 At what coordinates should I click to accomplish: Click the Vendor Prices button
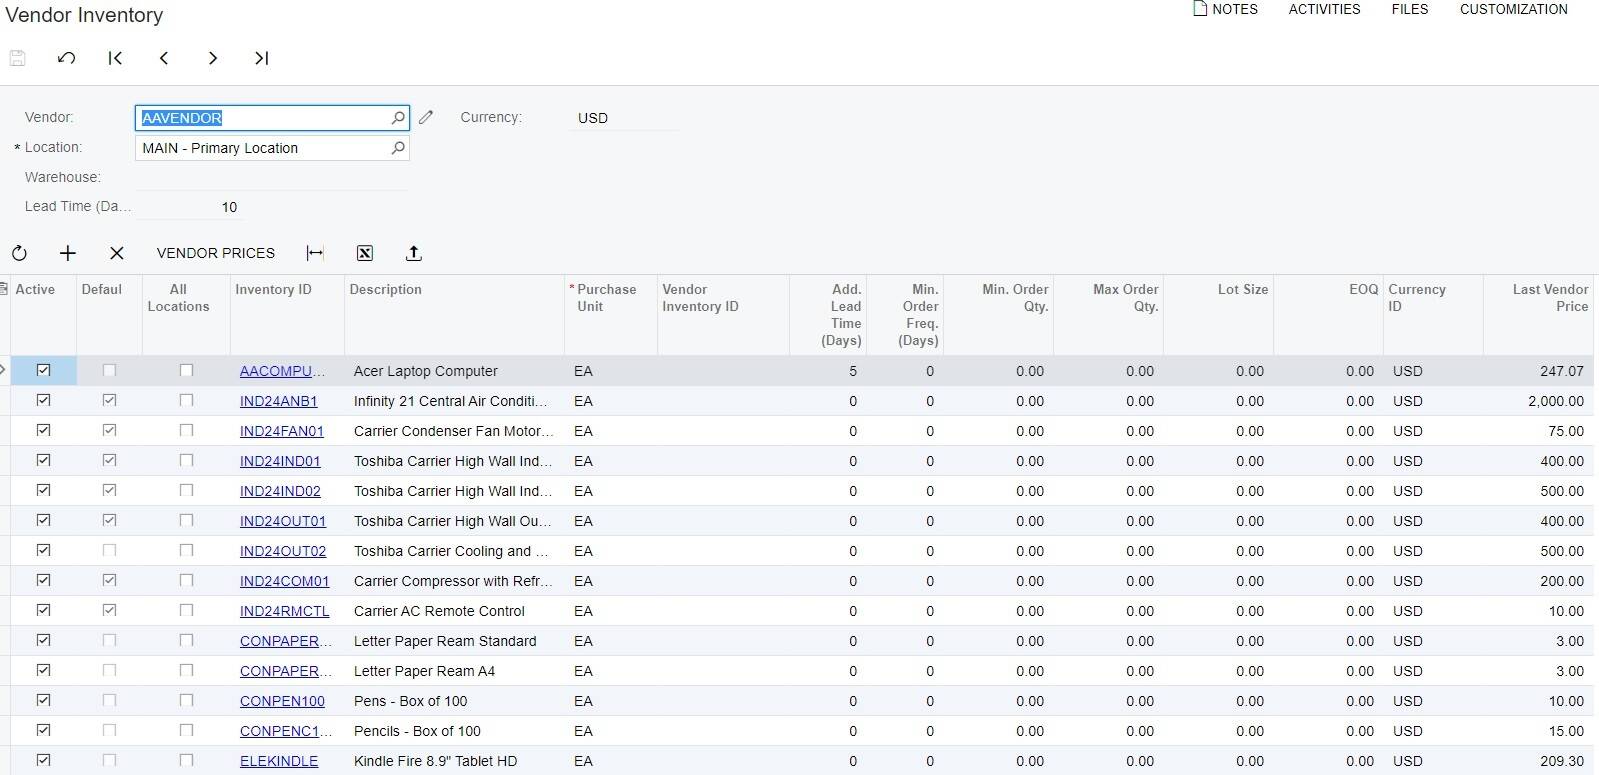pyautogui.click(x=216, y=253)
